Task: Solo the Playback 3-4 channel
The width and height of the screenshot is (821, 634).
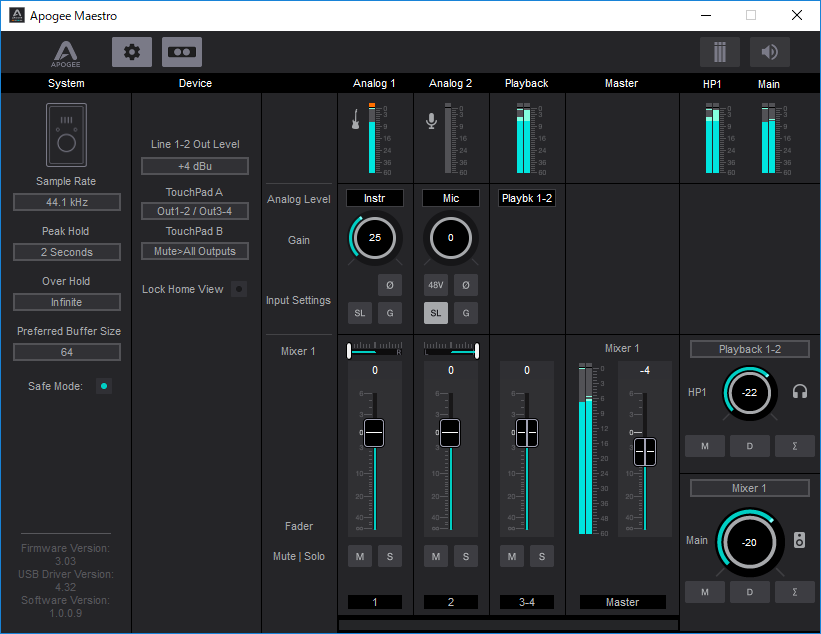Action: tap(542, 557)
